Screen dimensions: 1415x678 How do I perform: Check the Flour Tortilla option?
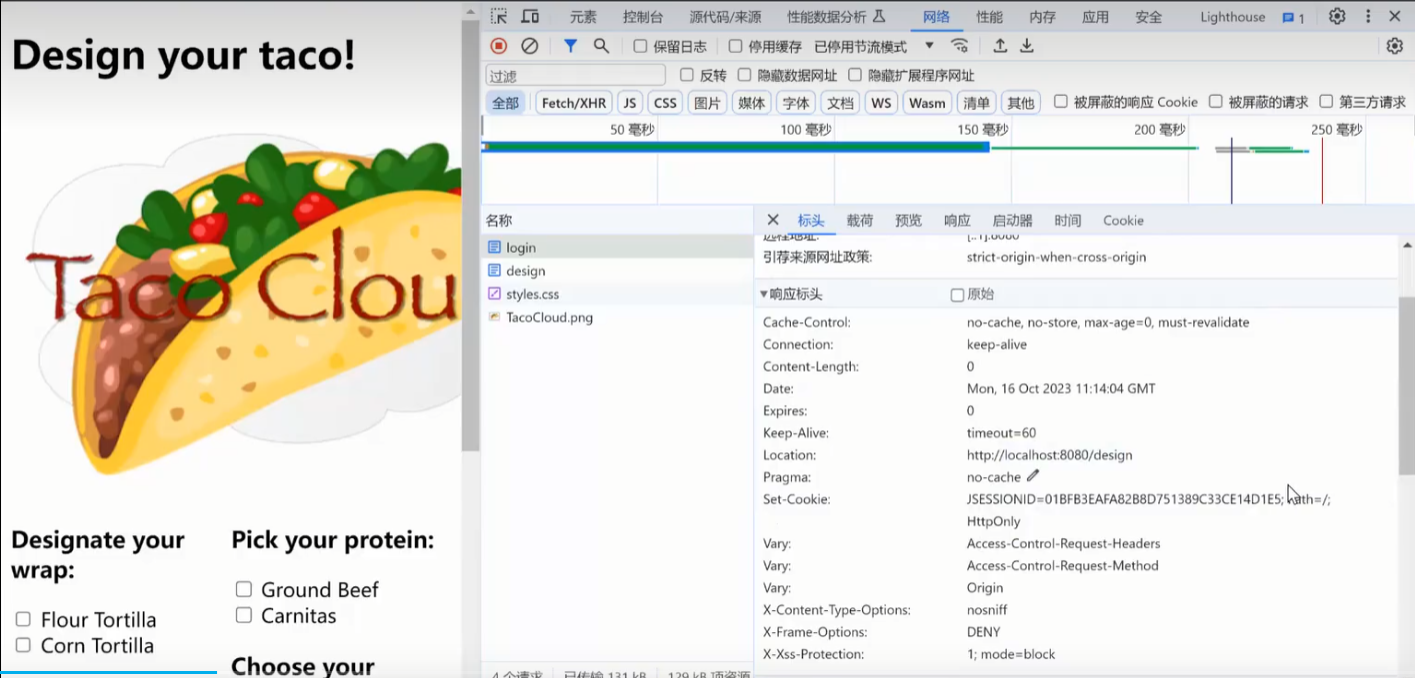pyautogui.click(x=23, y=620)
